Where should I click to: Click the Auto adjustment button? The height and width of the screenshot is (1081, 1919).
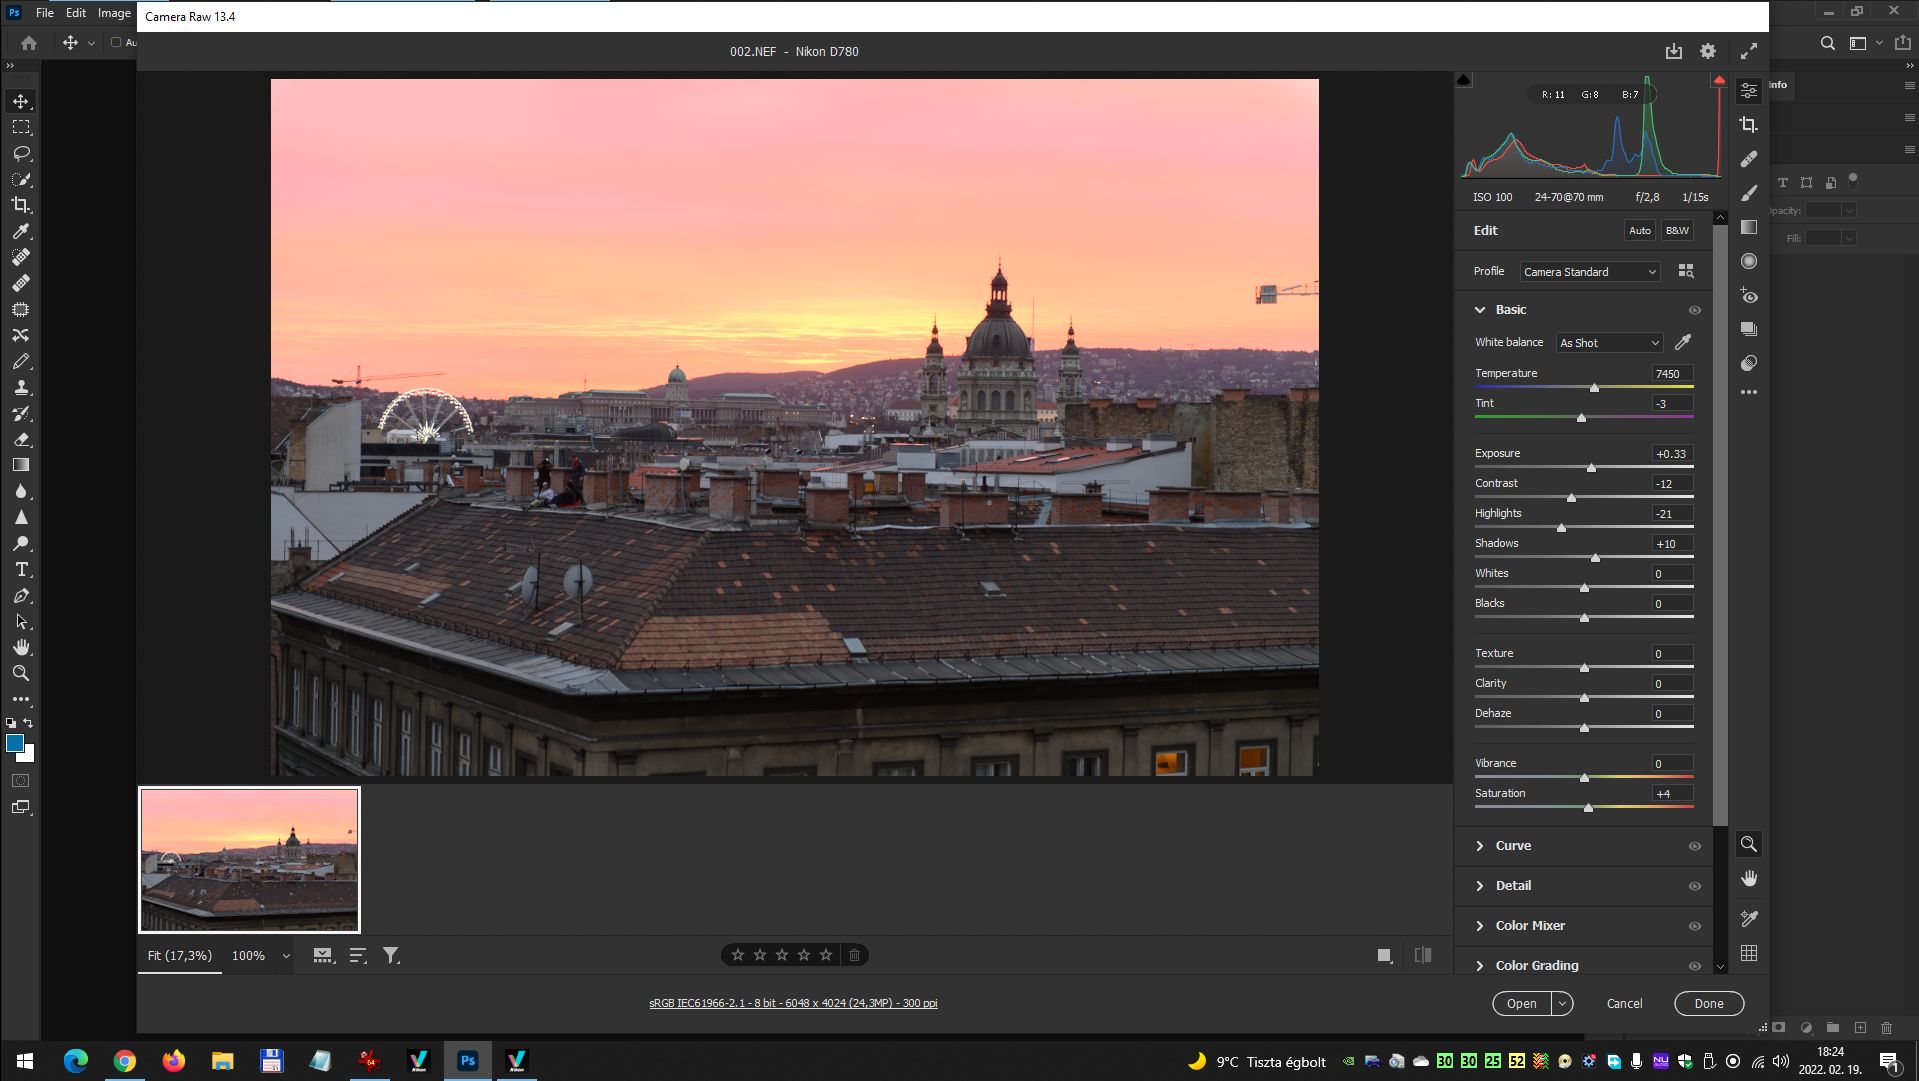coord(1639,230)
